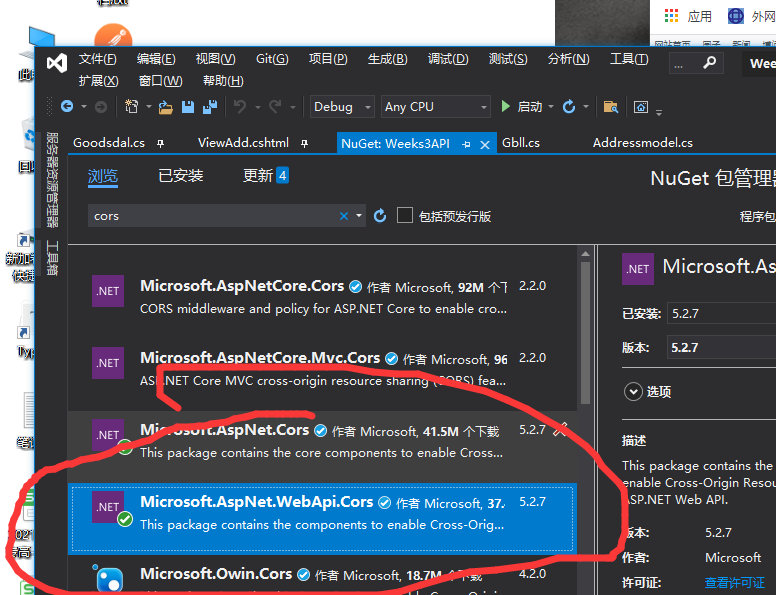The height and width of the screenshot is (595, 776).
Task: Expand the options section chevron
Action: (x=633, y=392)
